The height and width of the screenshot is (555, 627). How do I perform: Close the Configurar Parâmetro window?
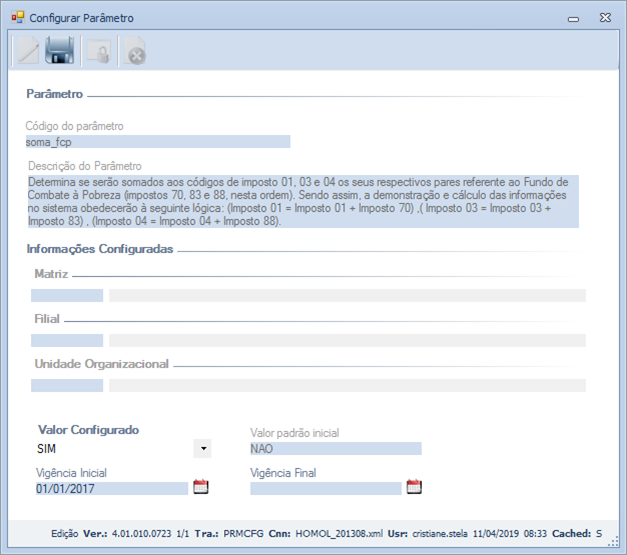(x=605, y=18)
